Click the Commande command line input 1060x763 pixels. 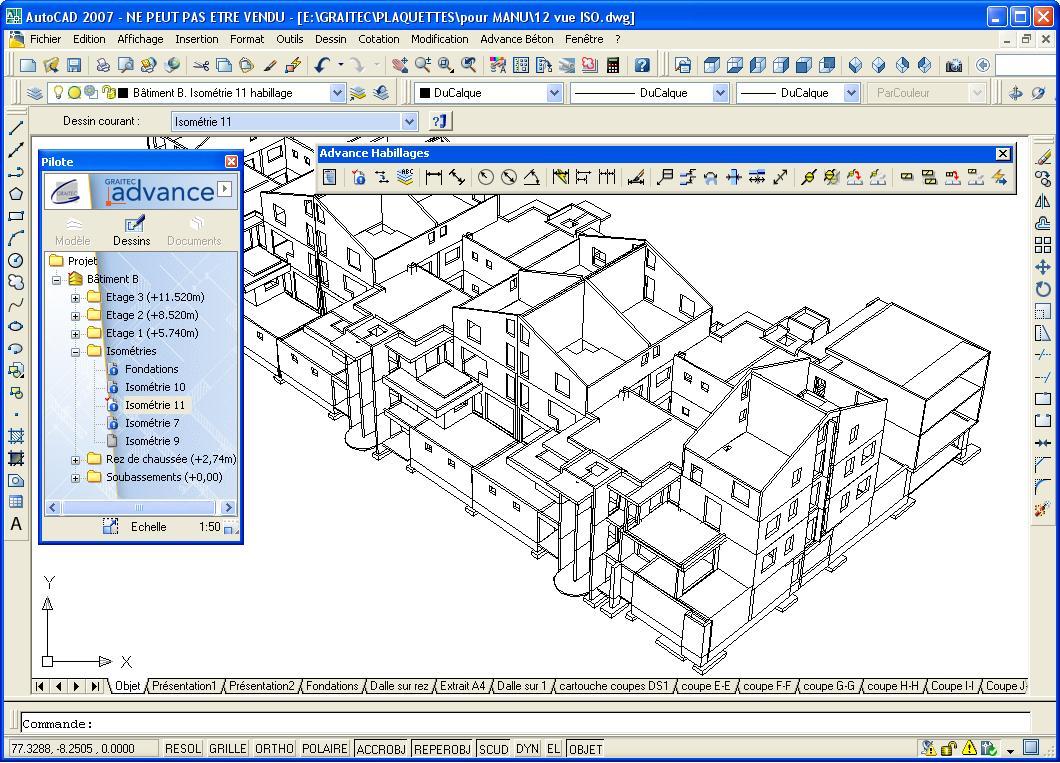(525, 724)
